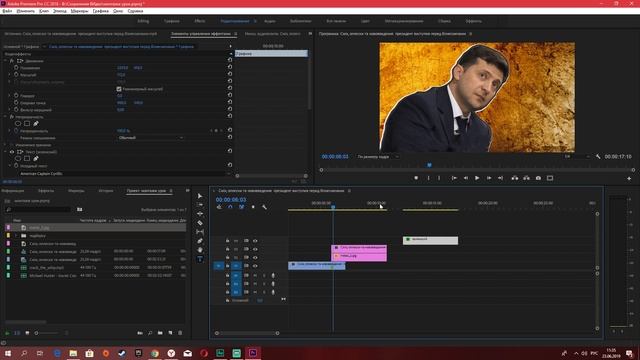This screenshot has width=640, height=360.
Task: Click New Bin folder icon in Project panel
Action: point(160,333)
